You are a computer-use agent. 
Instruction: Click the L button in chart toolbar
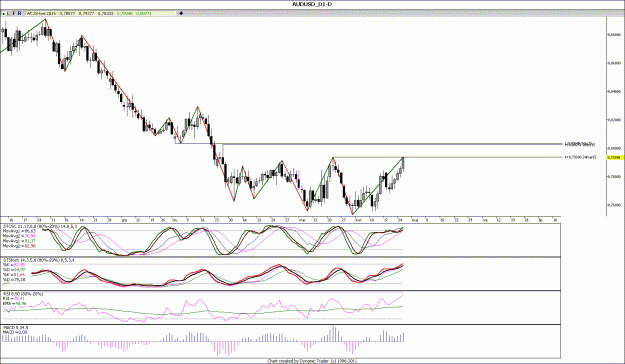8,13
